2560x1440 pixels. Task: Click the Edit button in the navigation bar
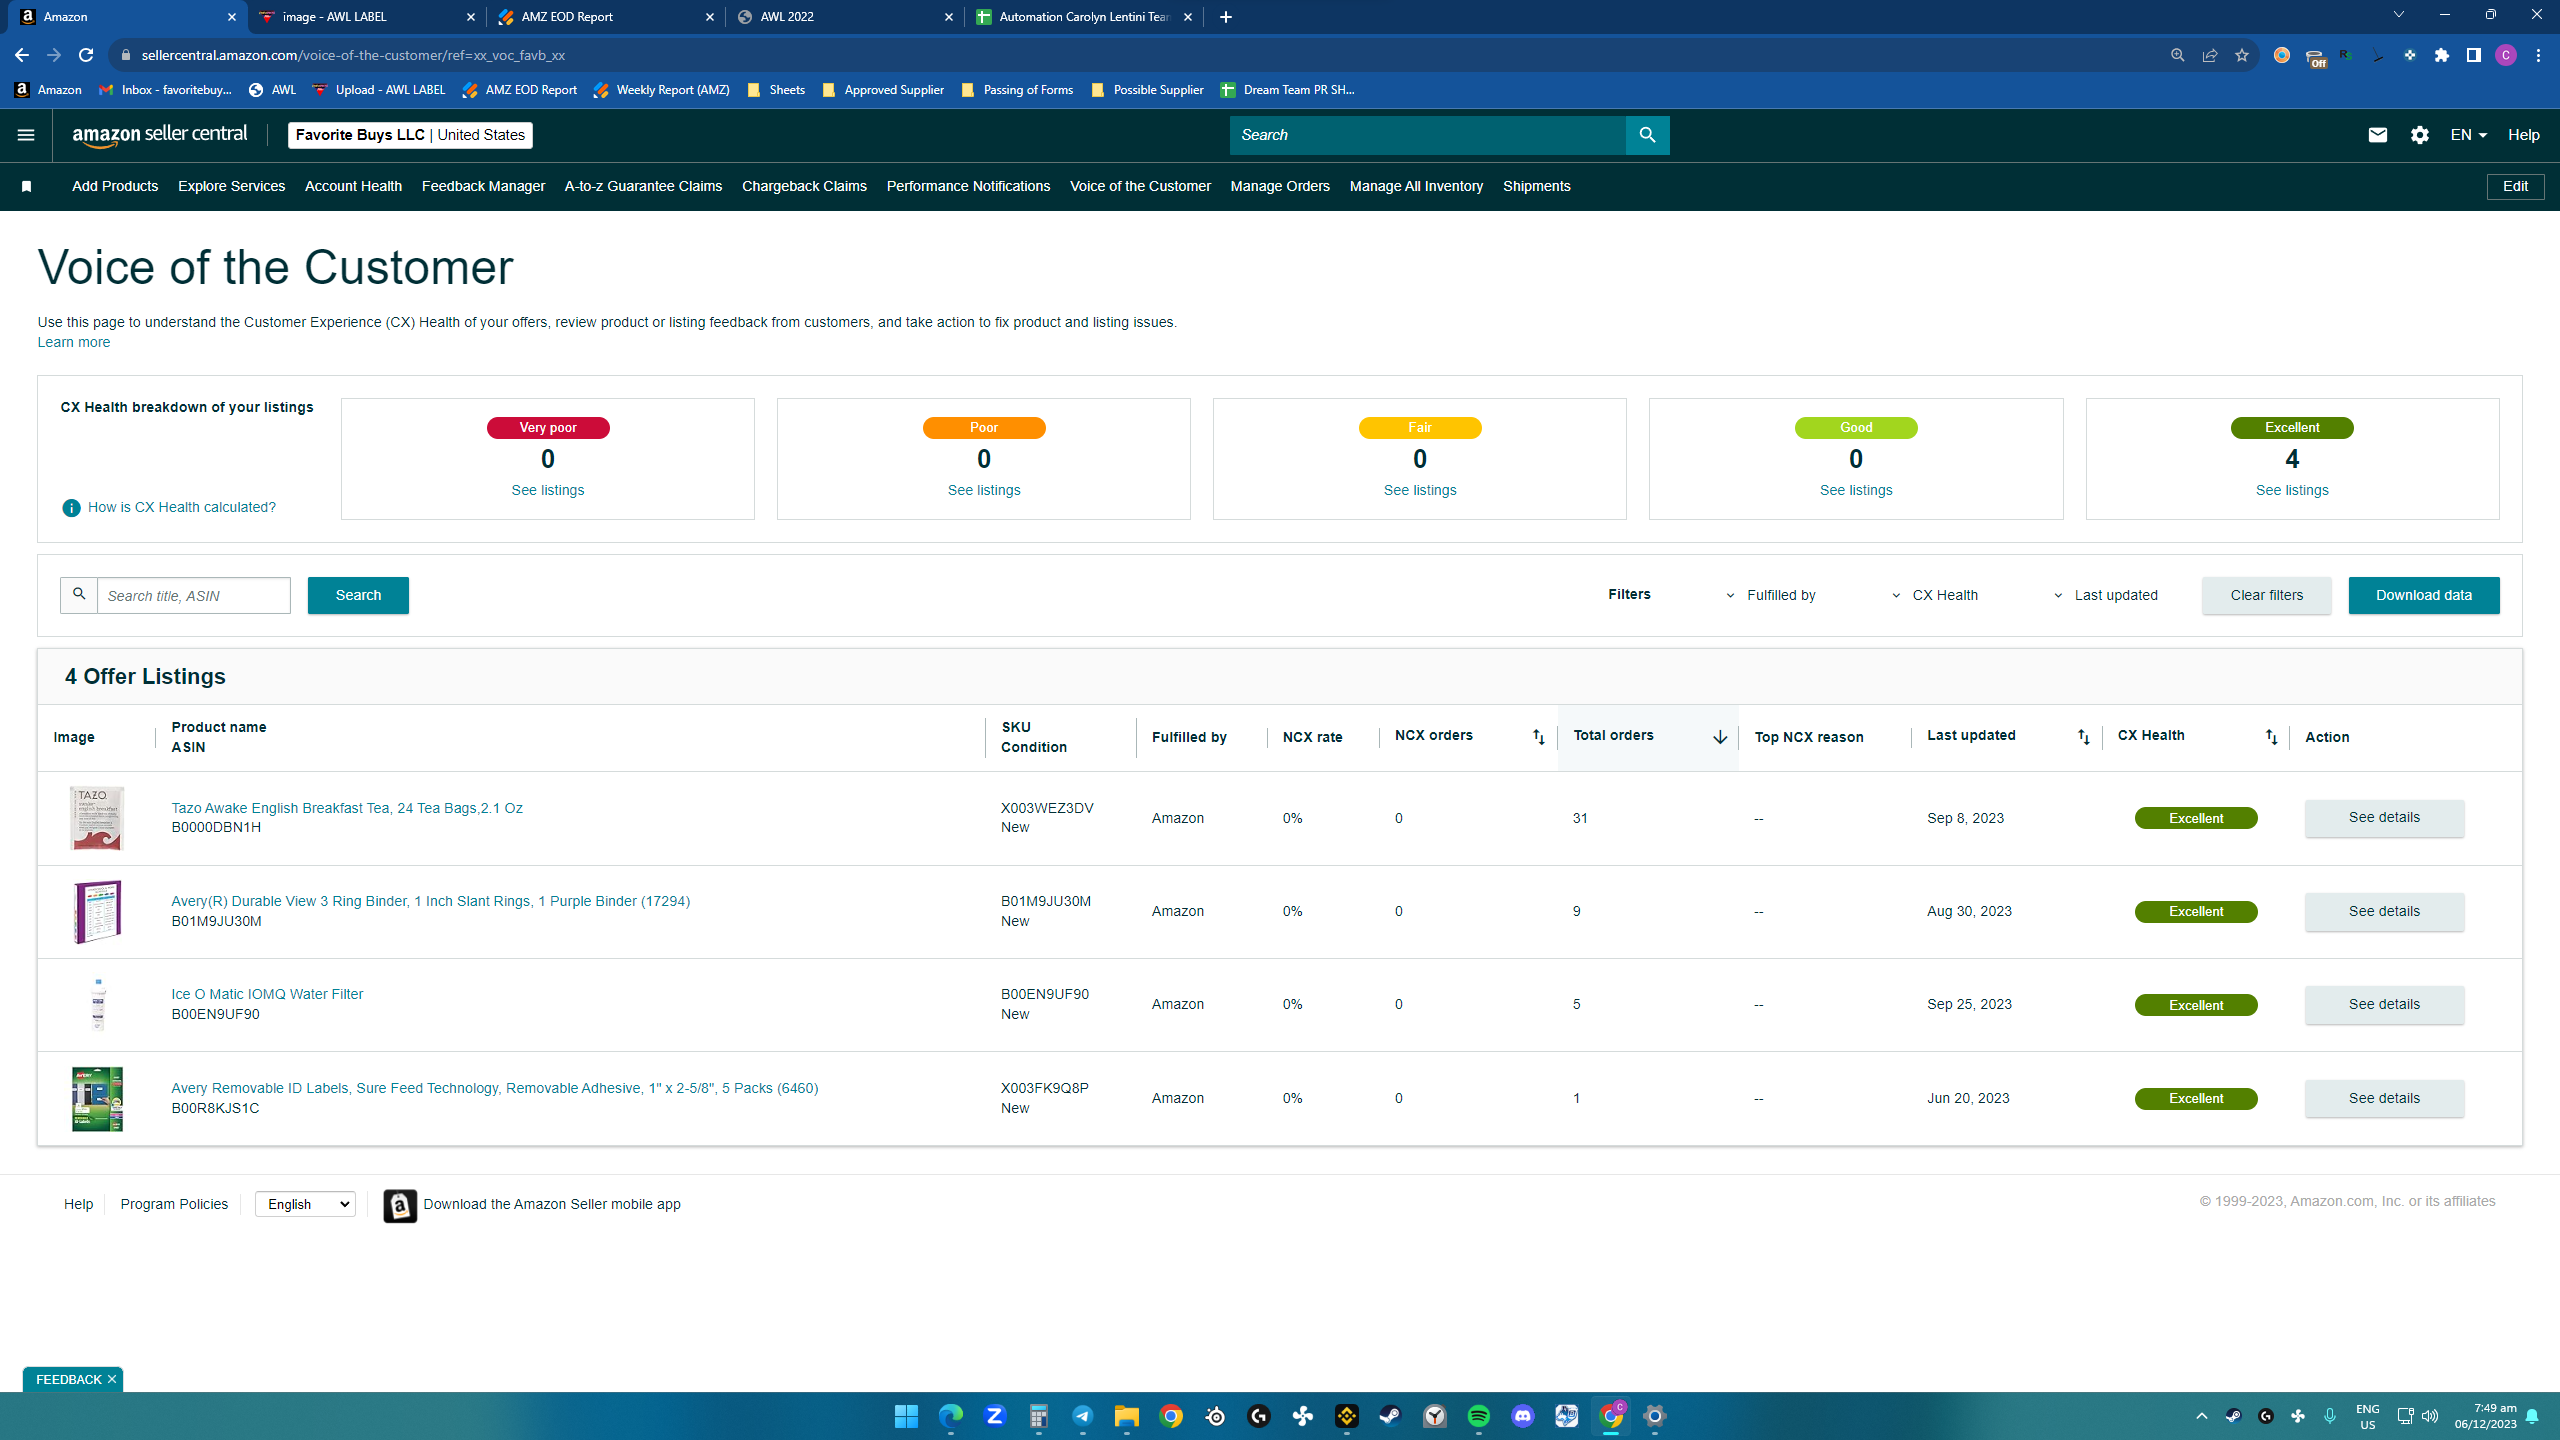[2515, 186]
